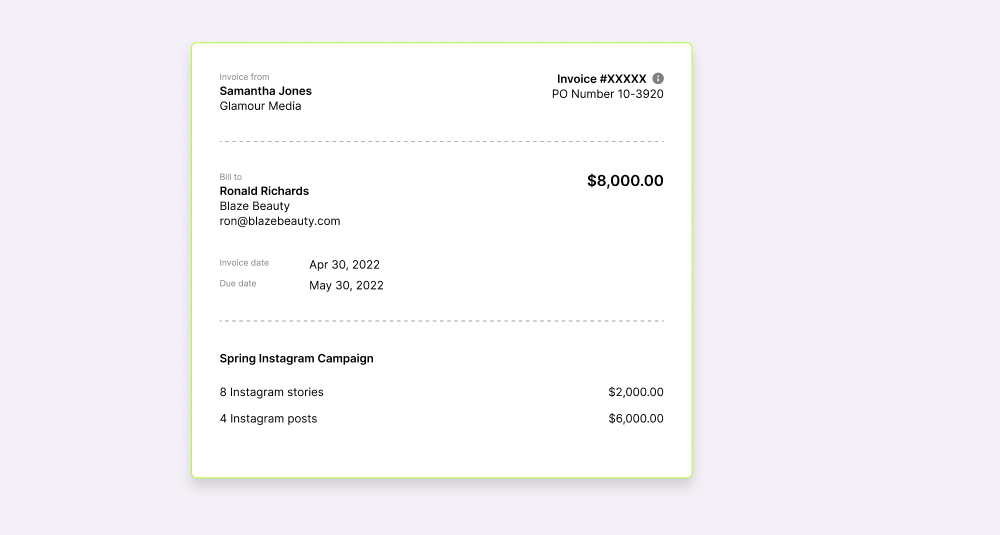The image size is (1000, 535).
Task: Select the $6,000.00 posts price
Action: 636,419
